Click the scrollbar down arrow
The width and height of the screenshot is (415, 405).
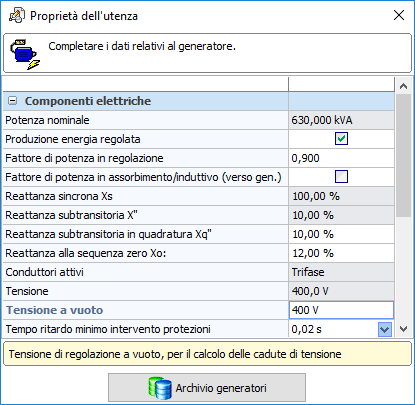403,329
